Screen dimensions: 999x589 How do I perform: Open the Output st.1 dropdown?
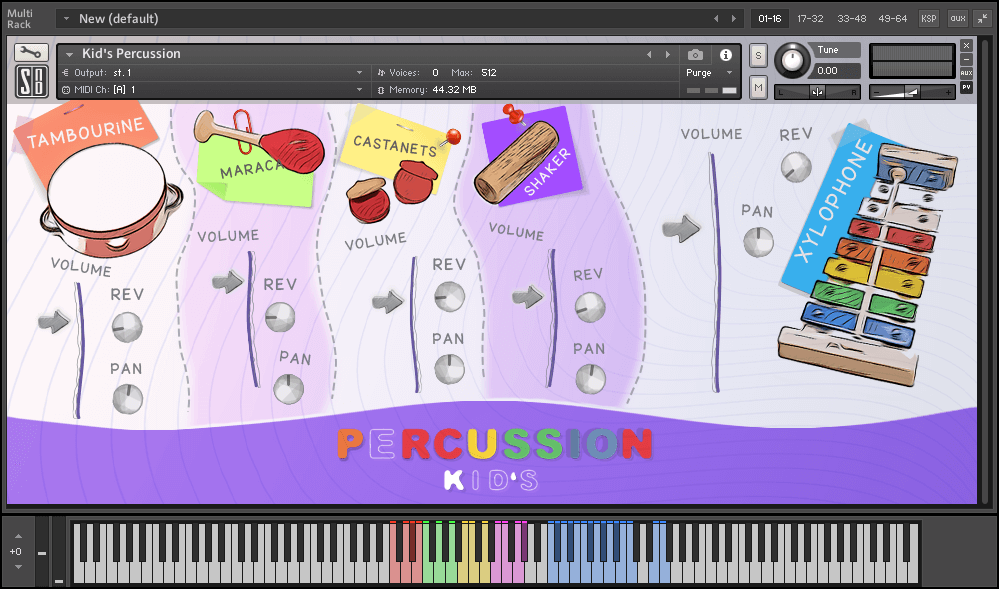(360, 72)
